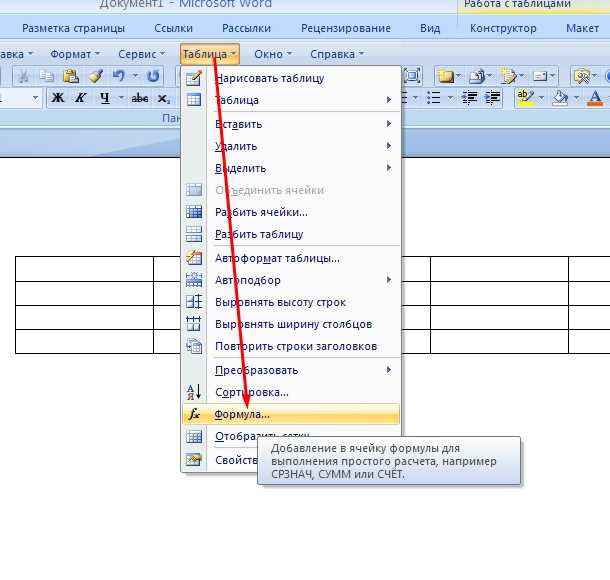Open the Окно menu

coord(273,54)
